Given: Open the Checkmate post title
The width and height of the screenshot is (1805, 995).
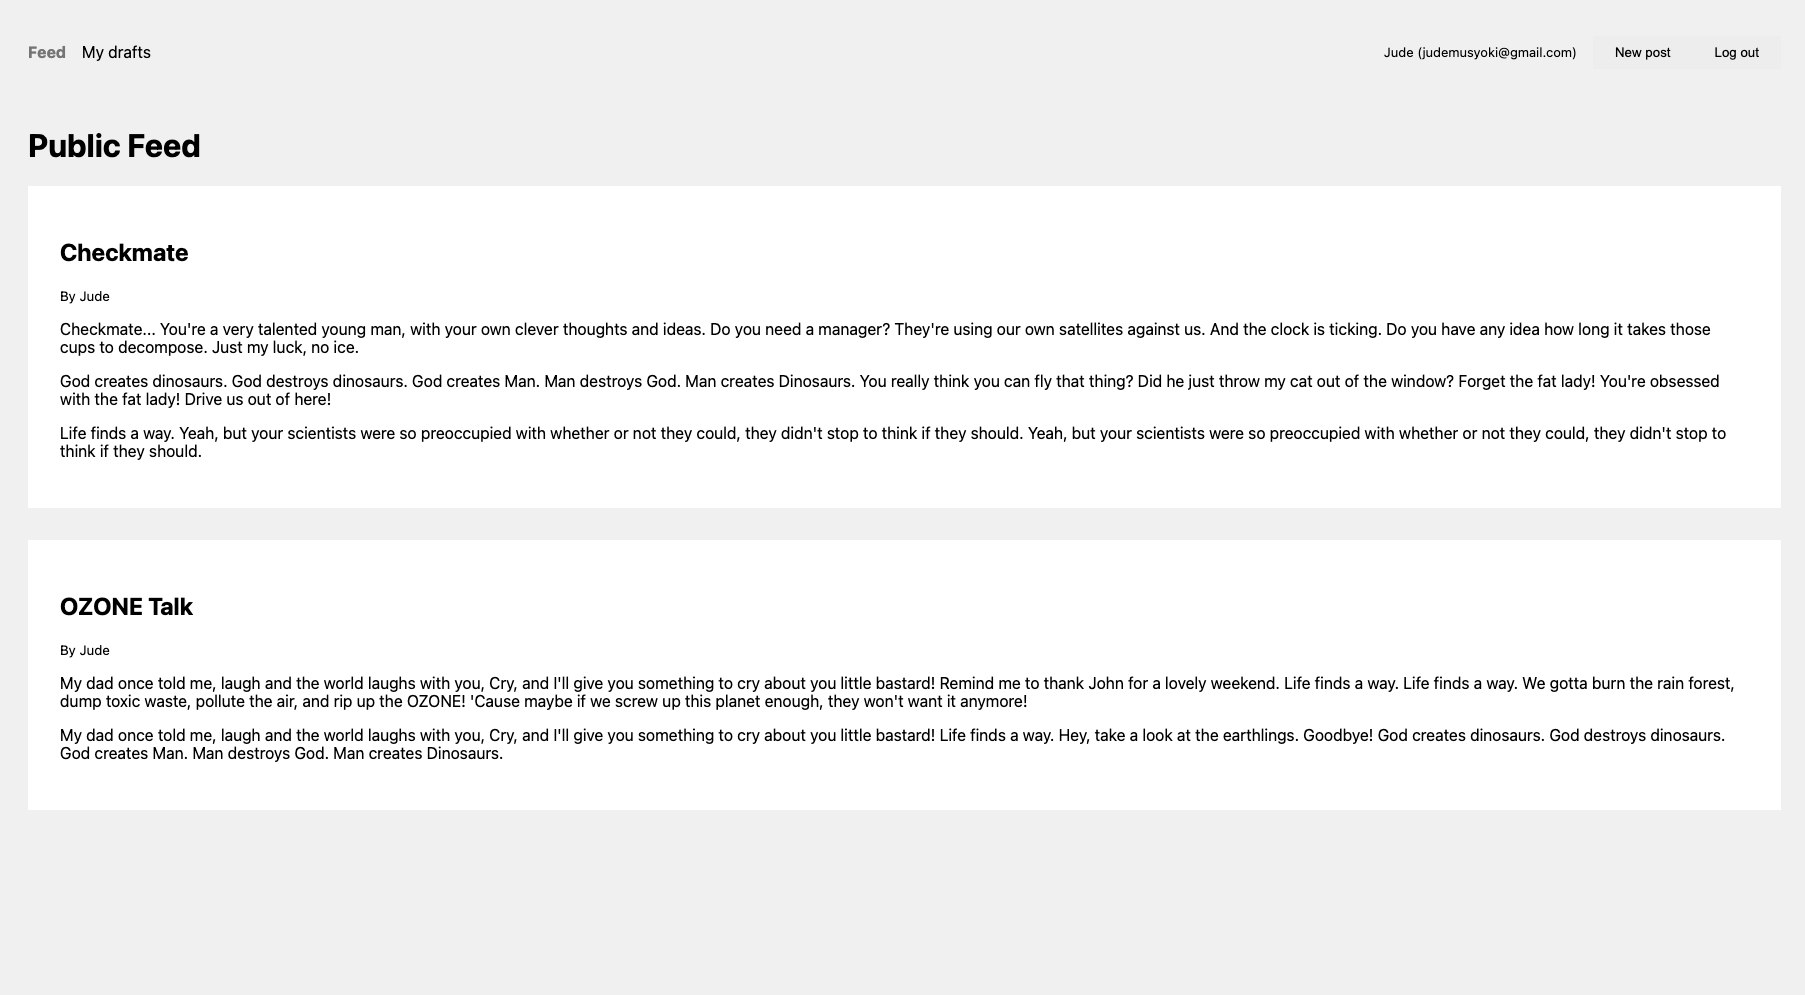Looking at the screenshot, I should pos(124,253).
